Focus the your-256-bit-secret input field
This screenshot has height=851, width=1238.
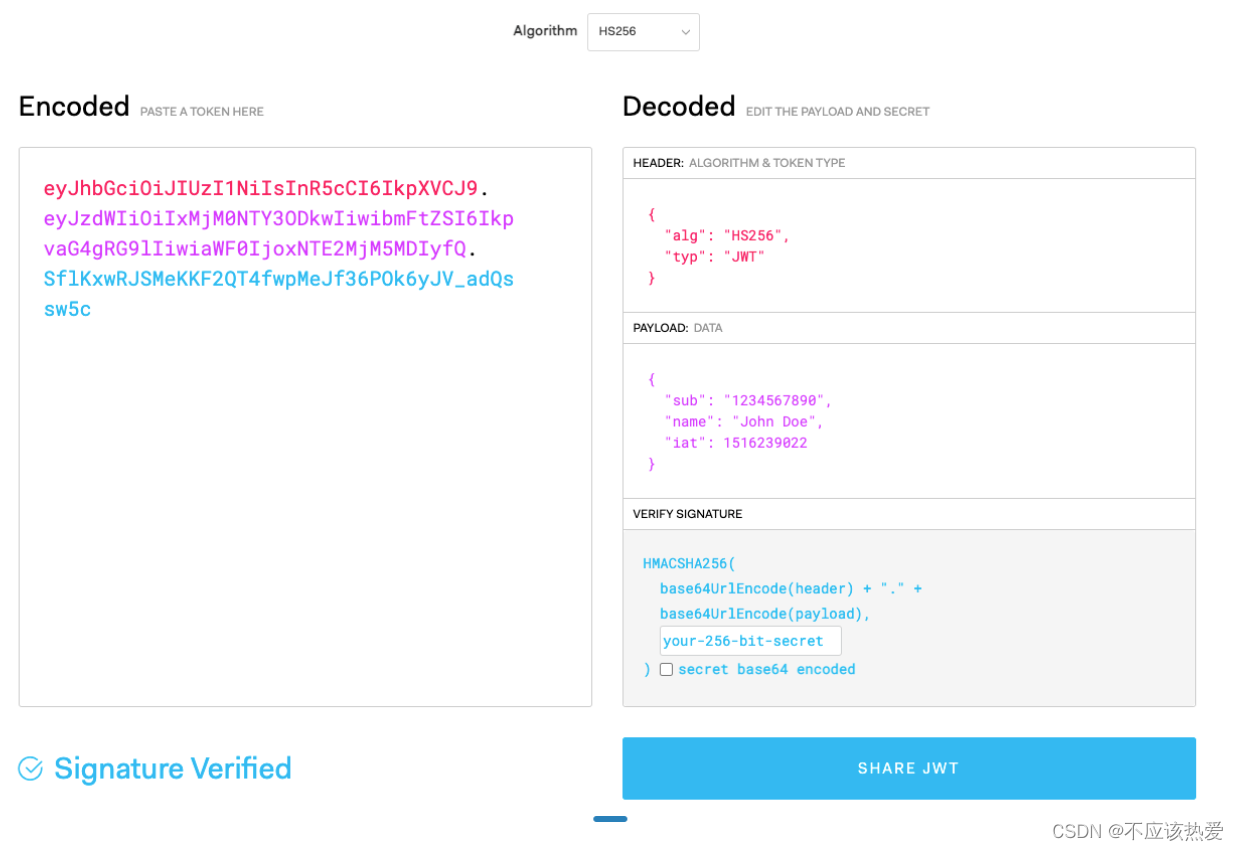[750, 641]
